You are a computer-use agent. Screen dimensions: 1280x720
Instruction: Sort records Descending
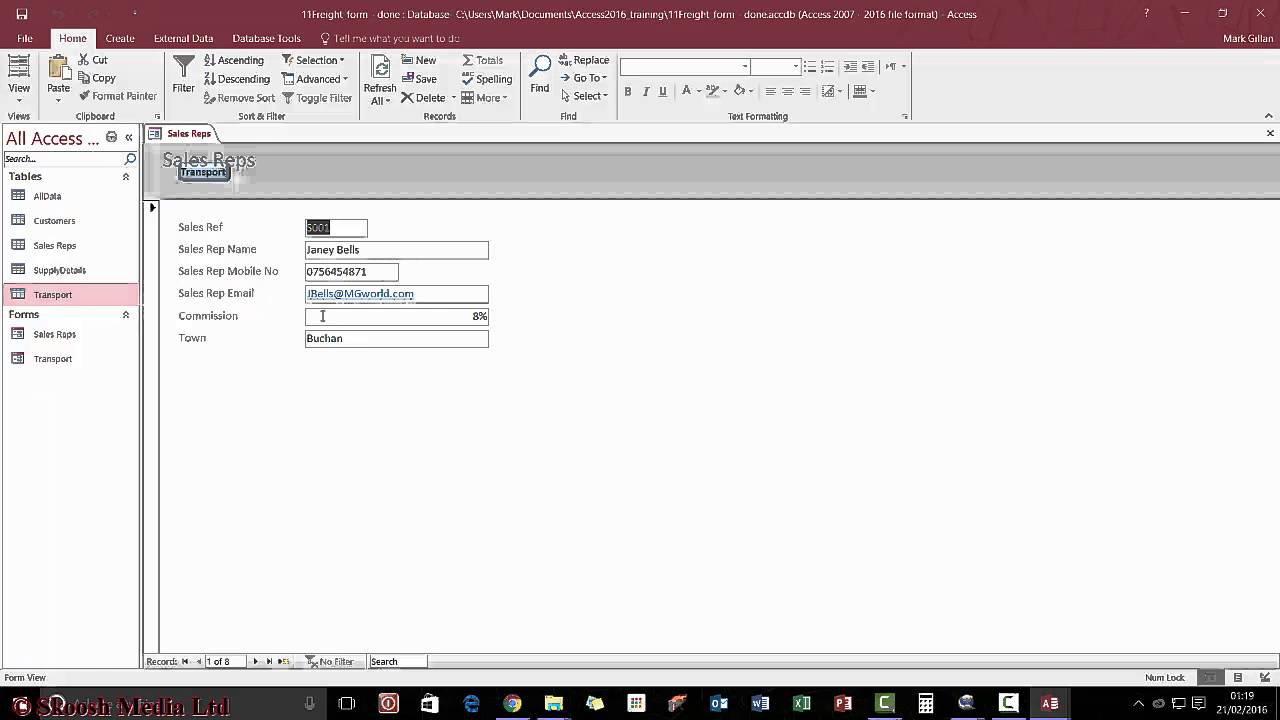point(237,79)
